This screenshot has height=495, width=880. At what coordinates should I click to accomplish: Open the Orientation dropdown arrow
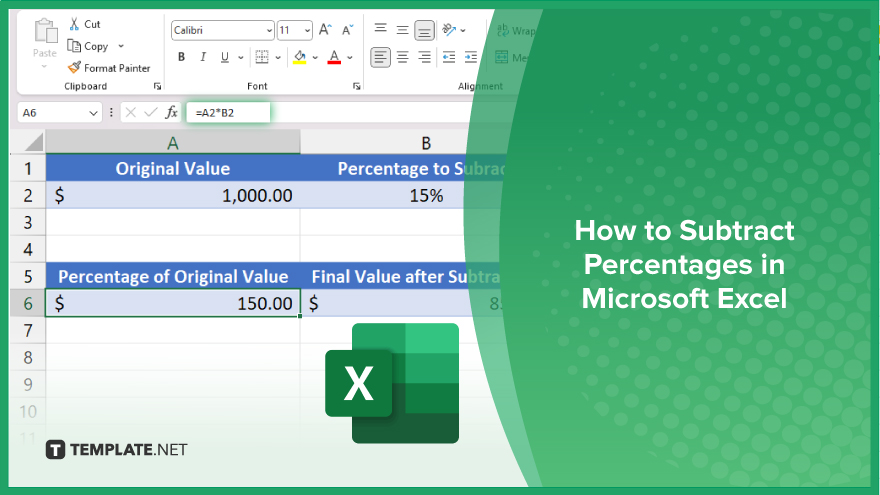[x=463, y=30]
